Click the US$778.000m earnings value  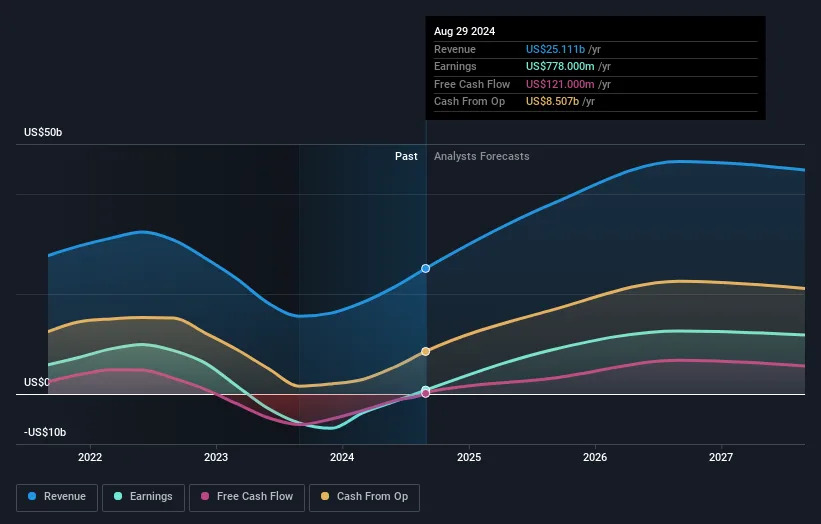click(x=560, y=66)
